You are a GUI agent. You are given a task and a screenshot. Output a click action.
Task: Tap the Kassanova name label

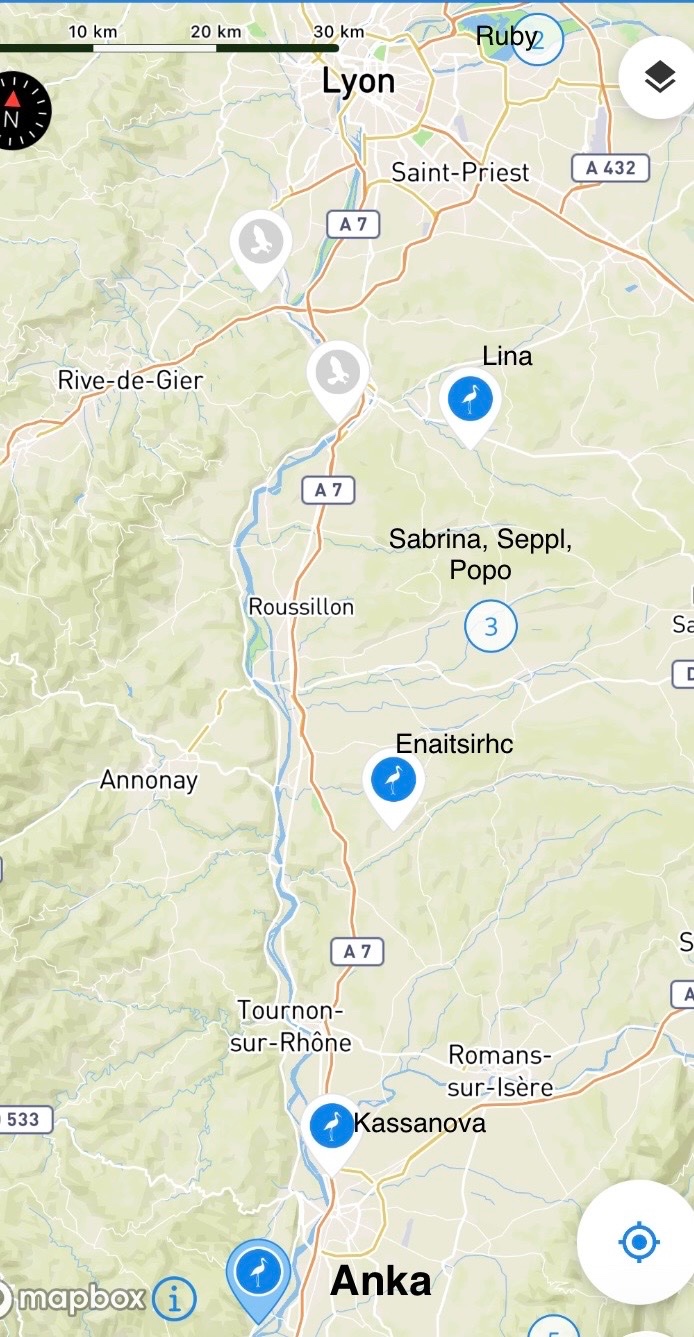point(420,1123)
